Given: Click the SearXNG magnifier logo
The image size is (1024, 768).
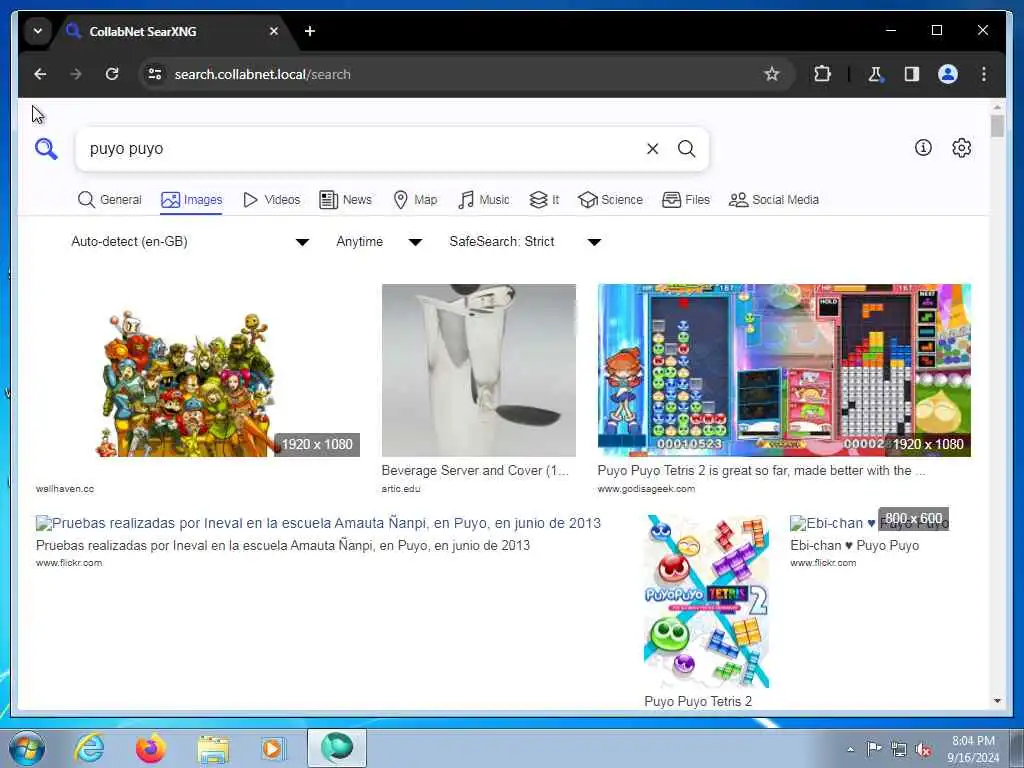Looking at the screenshot, I should [46, 149].
